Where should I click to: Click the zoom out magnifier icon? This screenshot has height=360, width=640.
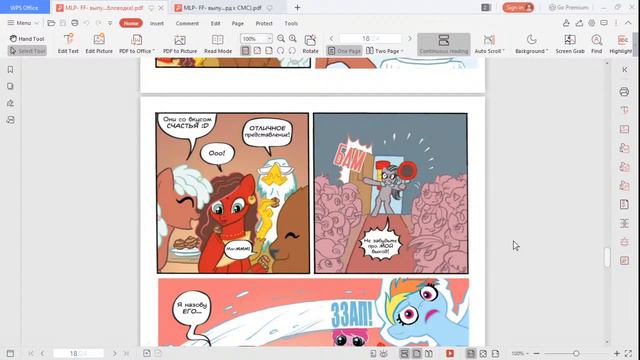[x=281, y=39]
